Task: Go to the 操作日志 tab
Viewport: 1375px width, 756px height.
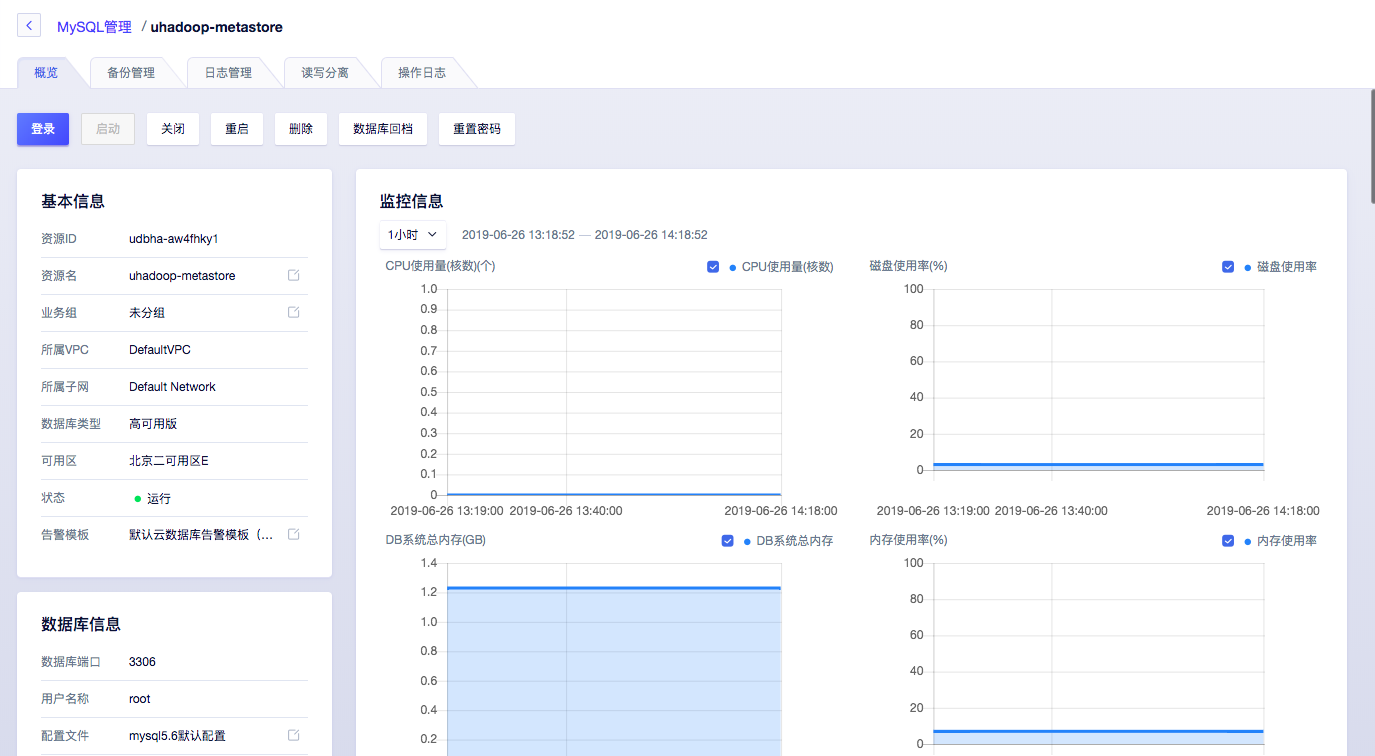Action: coord(422,73)
